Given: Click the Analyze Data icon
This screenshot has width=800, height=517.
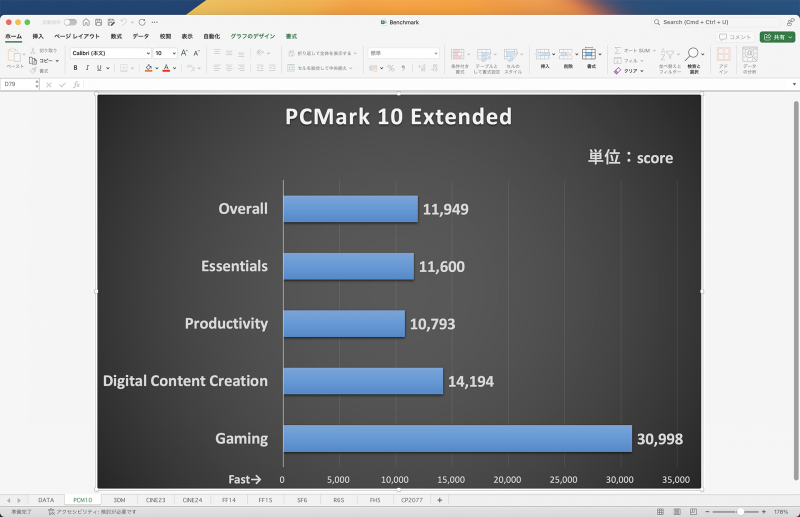Looking at the screenshot, I should click(x=749, y=54).
